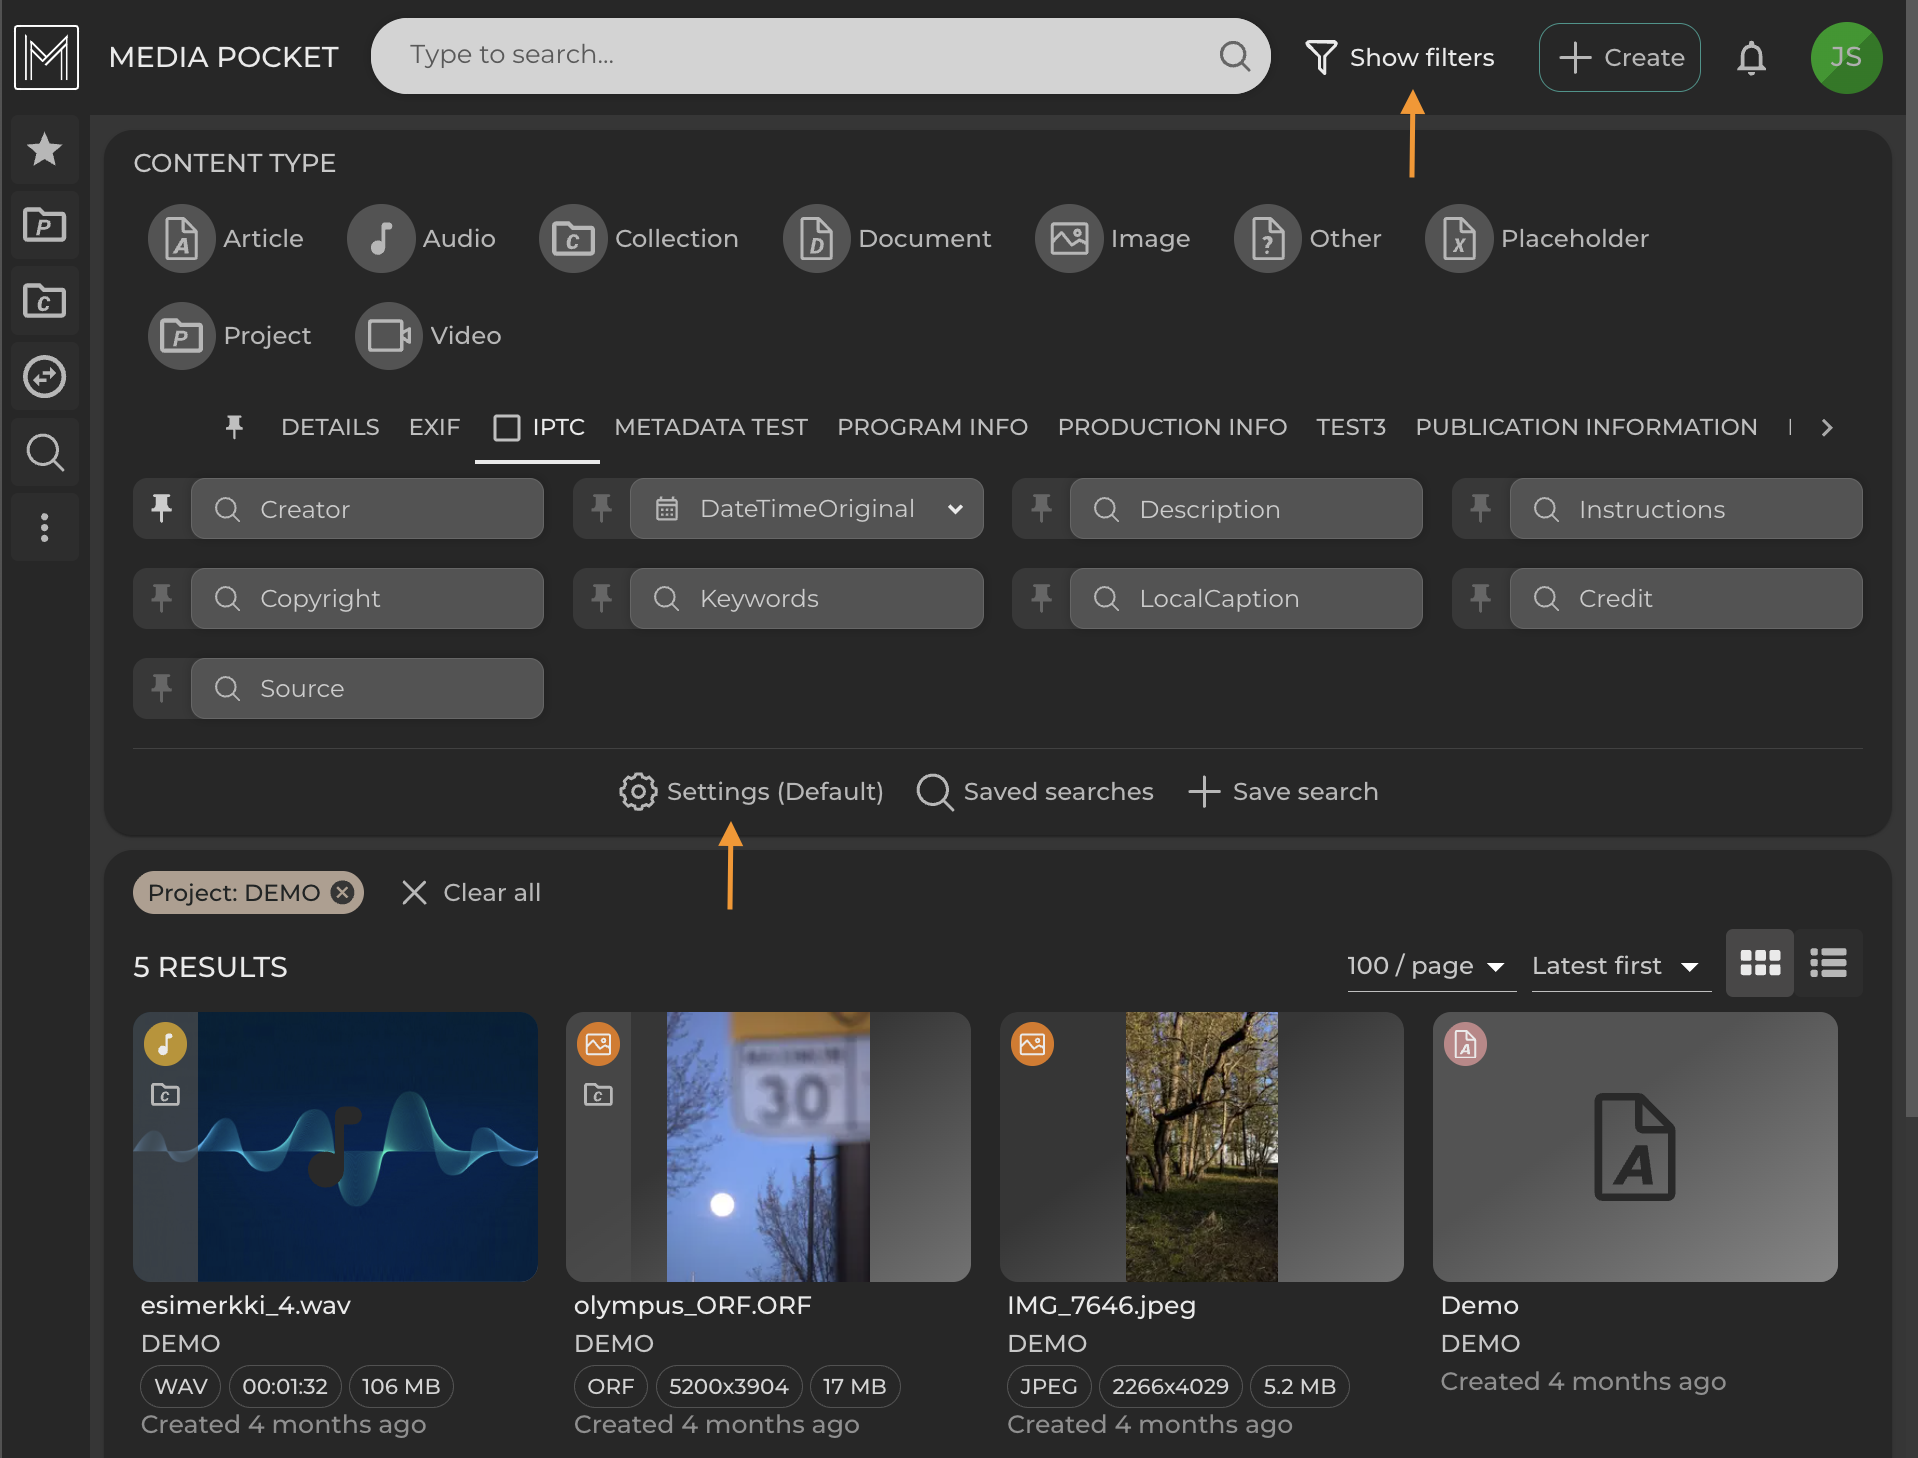The height and width of the screenshot is (1458, 1918).
Task: Toggle Video content type filter
Action: click(x=429, y=336)
